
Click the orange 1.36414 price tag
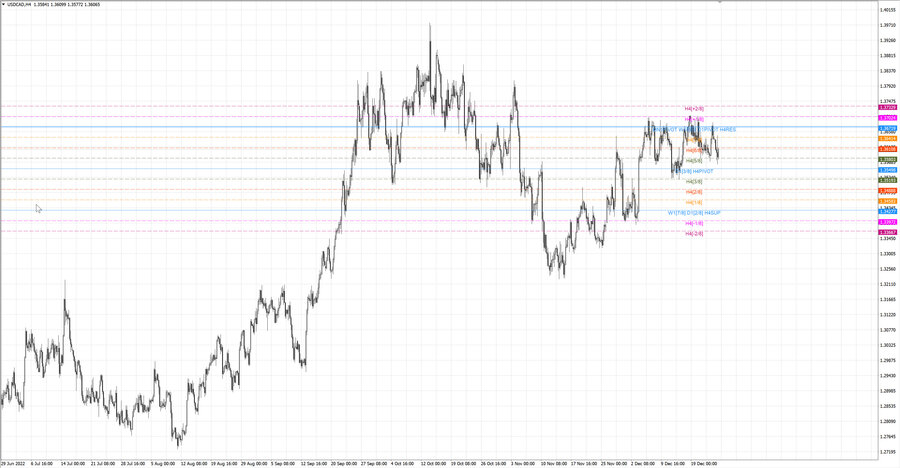888,139
